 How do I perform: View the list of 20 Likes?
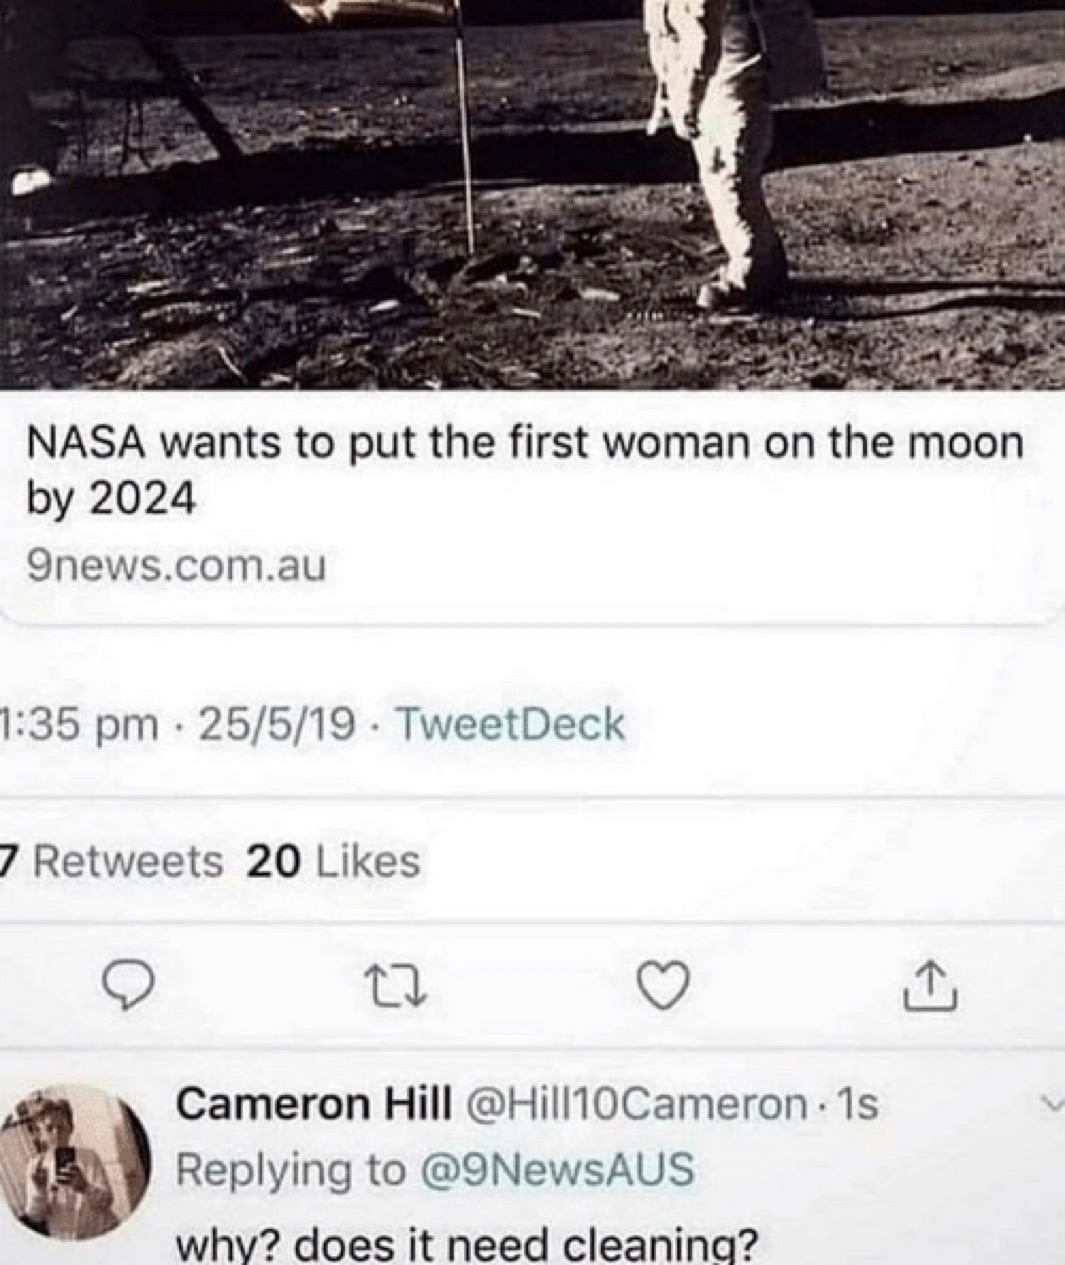(x=333, y=861)
